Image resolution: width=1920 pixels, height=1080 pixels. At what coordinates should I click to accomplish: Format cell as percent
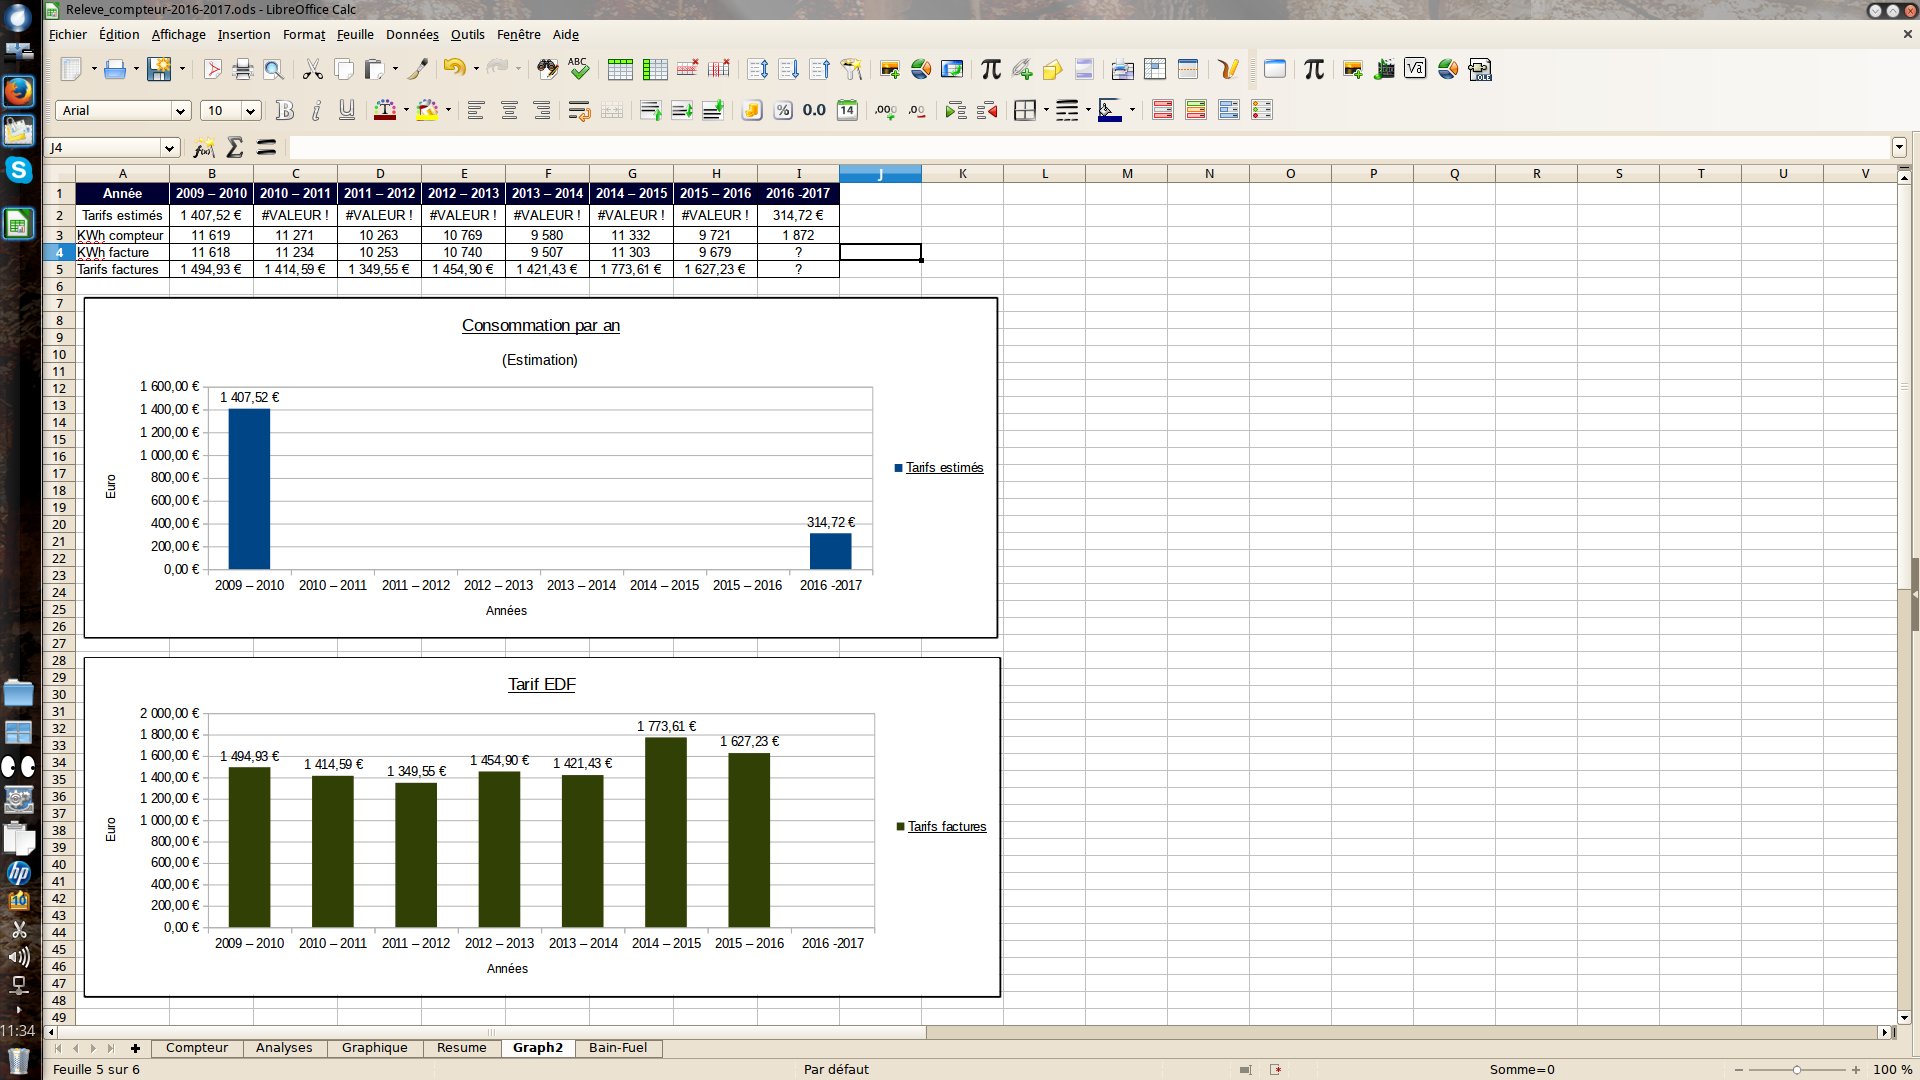pyautogui.click(x=783, y=110)
